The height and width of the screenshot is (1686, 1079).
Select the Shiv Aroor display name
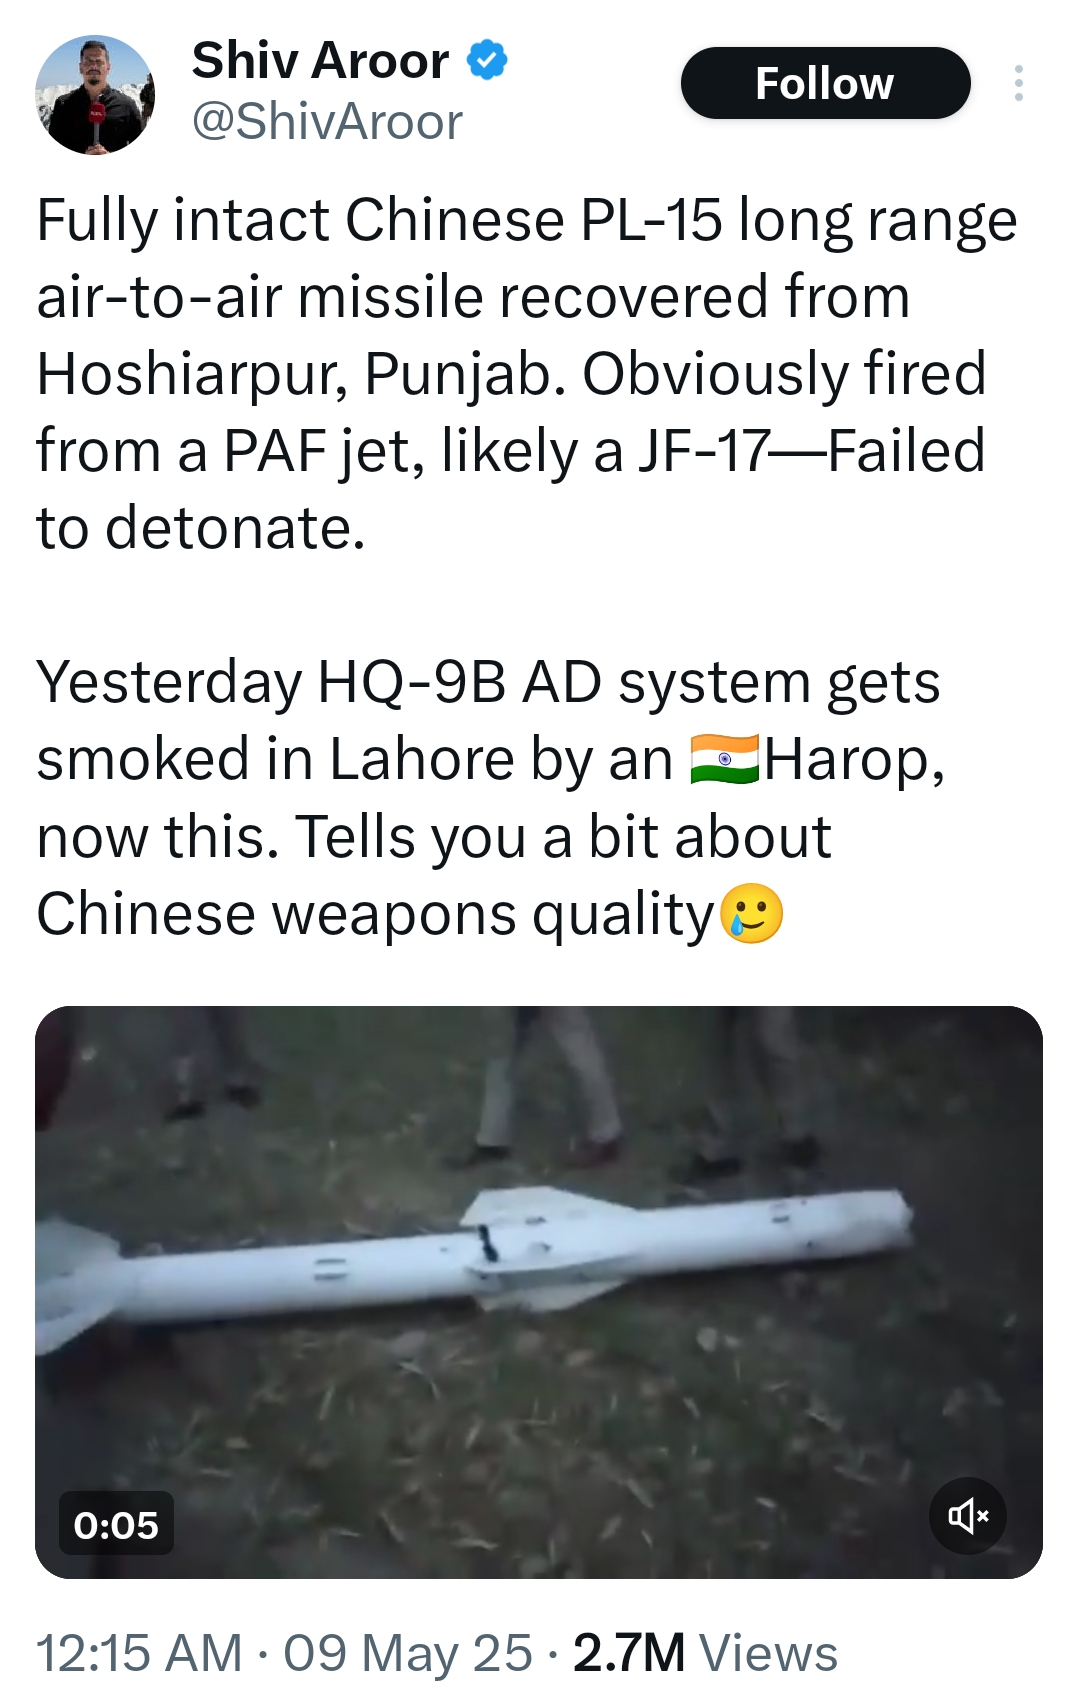coord(320,61)
